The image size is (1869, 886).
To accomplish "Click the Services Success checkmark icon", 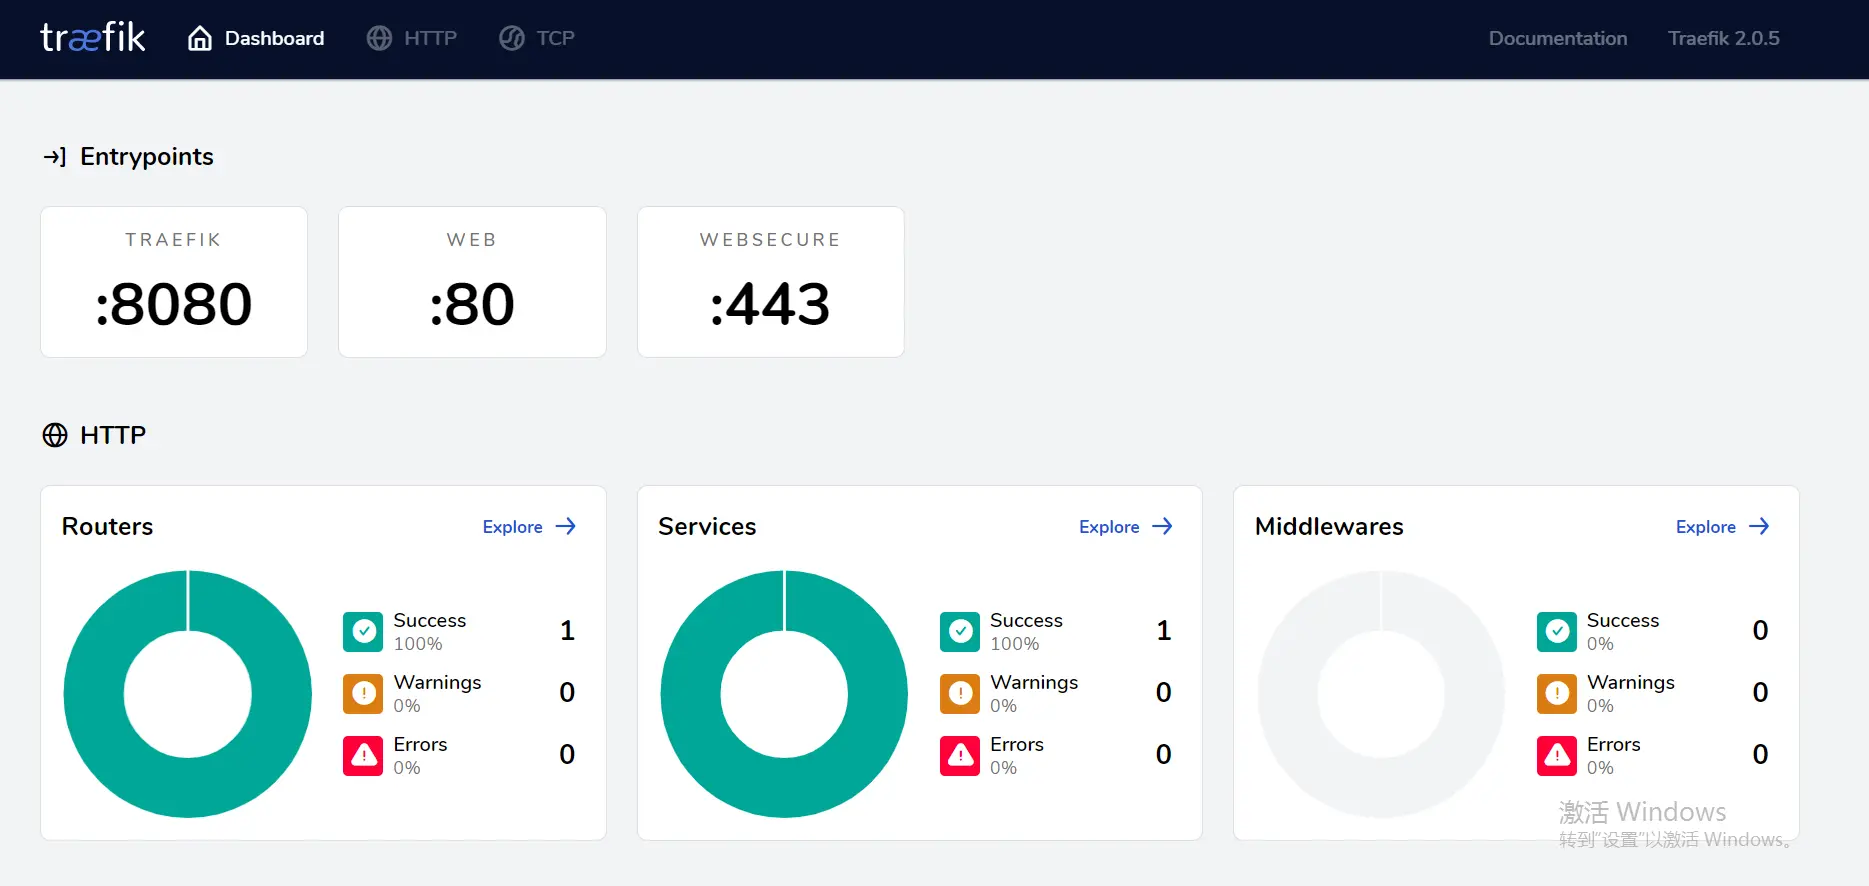I will [960, 631].
